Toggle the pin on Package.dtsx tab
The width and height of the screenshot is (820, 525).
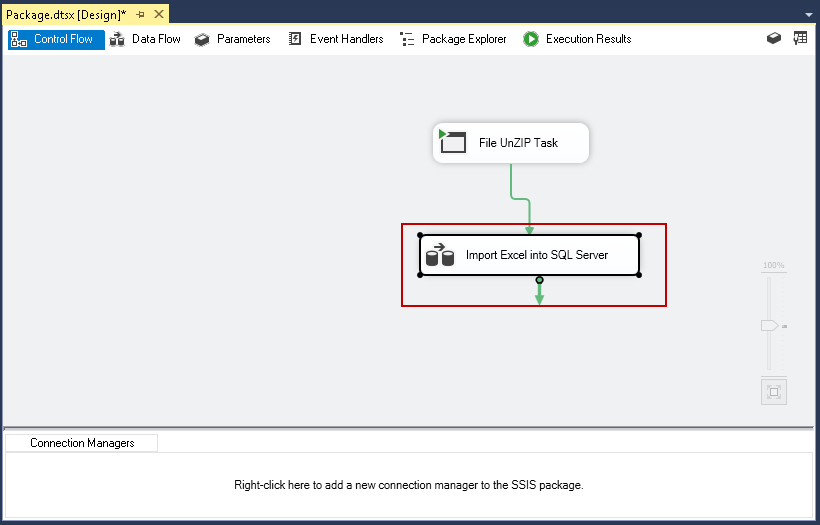click(x=140, y=15)
